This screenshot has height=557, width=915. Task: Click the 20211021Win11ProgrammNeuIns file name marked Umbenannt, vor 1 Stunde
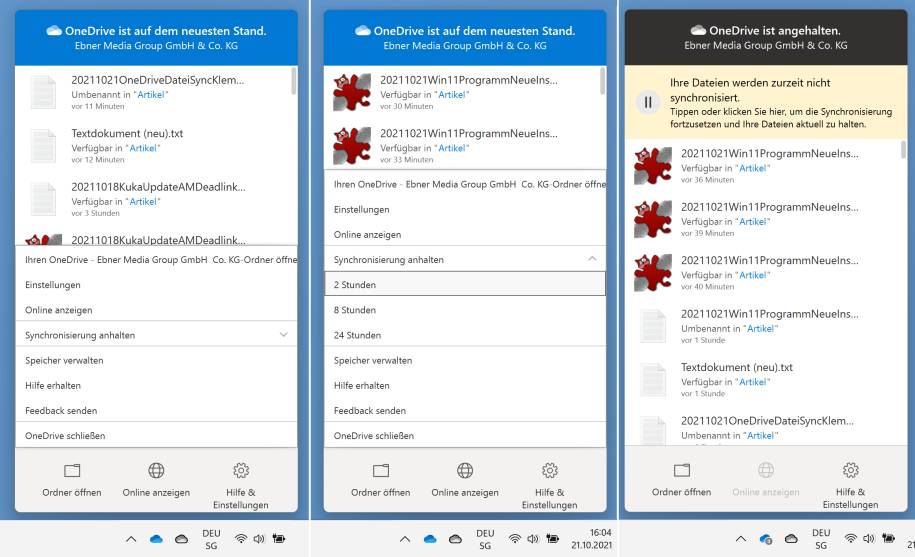[769, 314]
